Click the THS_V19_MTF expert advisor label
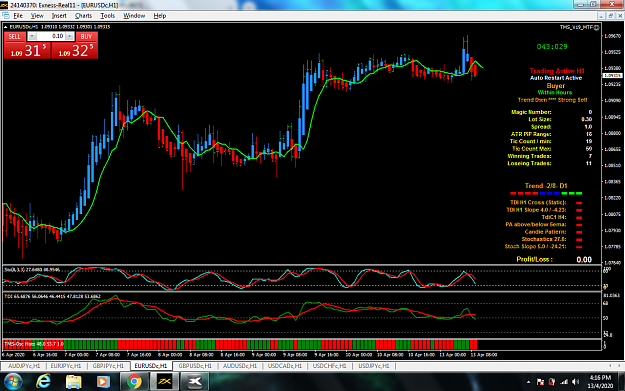The height and width of the screenshot is (391, 625). [579, 27]
